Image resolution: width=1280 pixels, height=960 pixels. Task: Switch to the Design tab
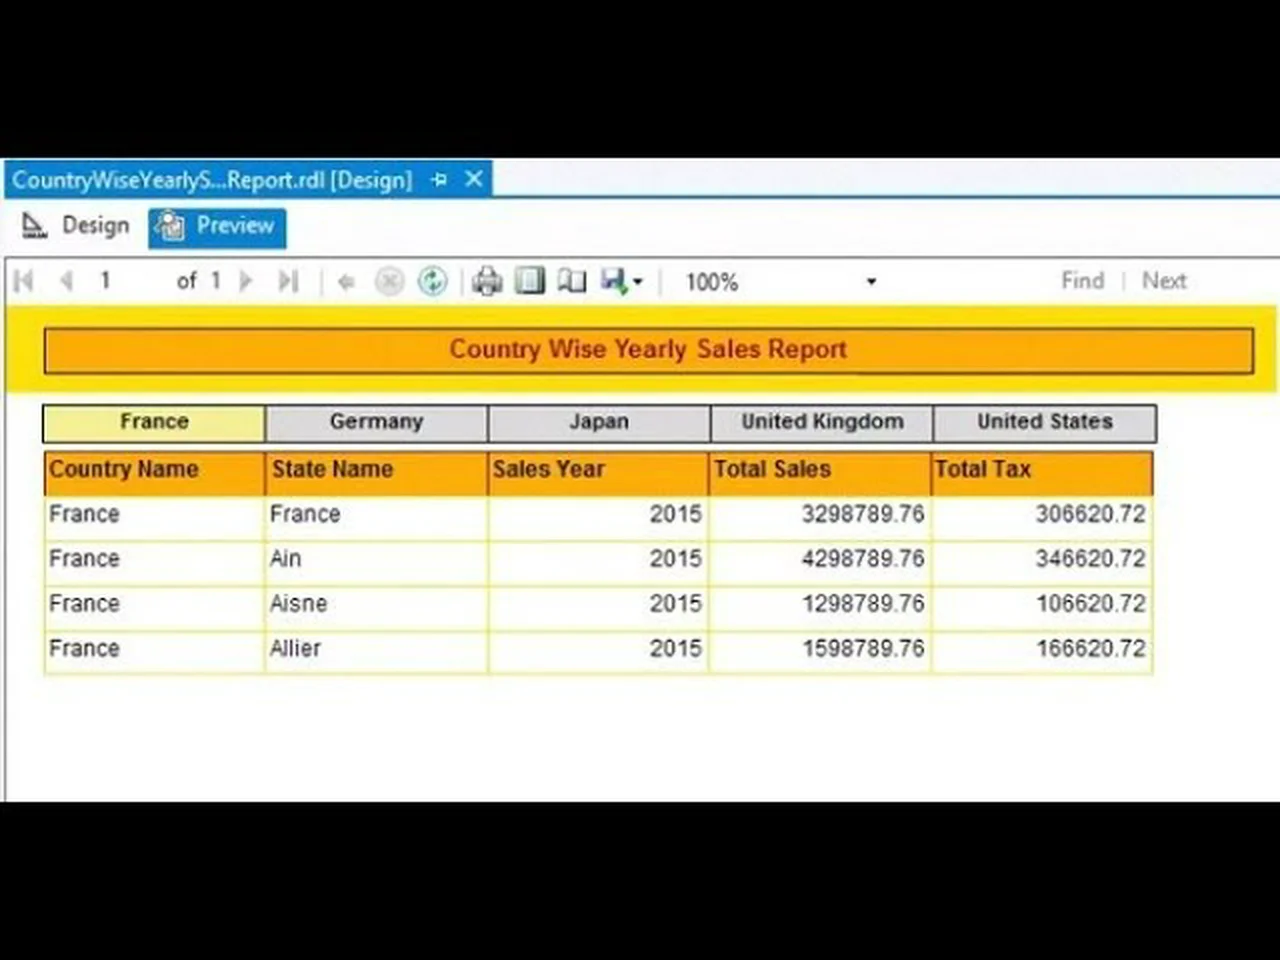tap(77, 226)
